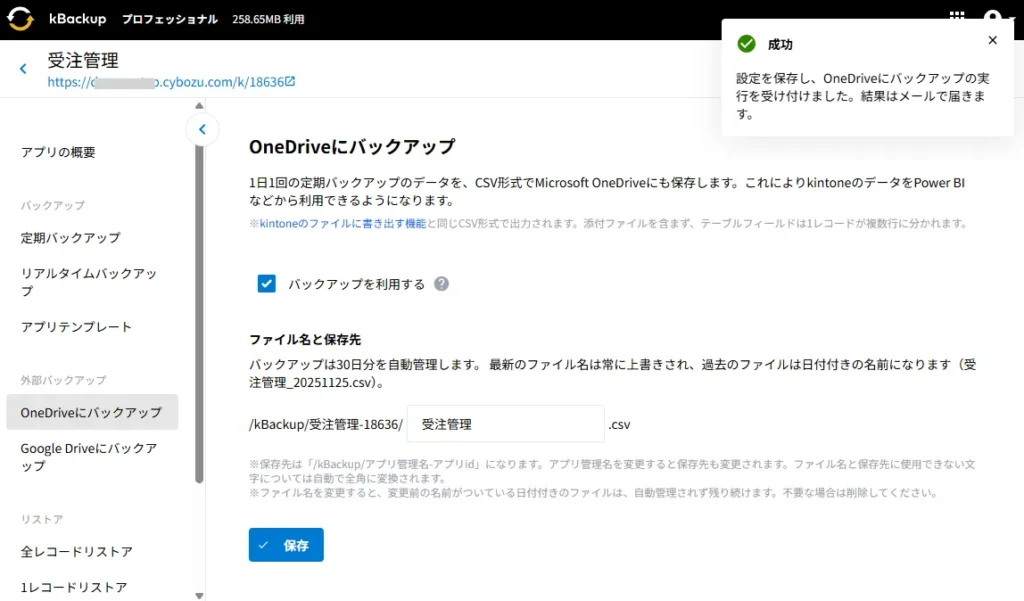Collapse the sidebar using the circular arrow

(203, 129)
